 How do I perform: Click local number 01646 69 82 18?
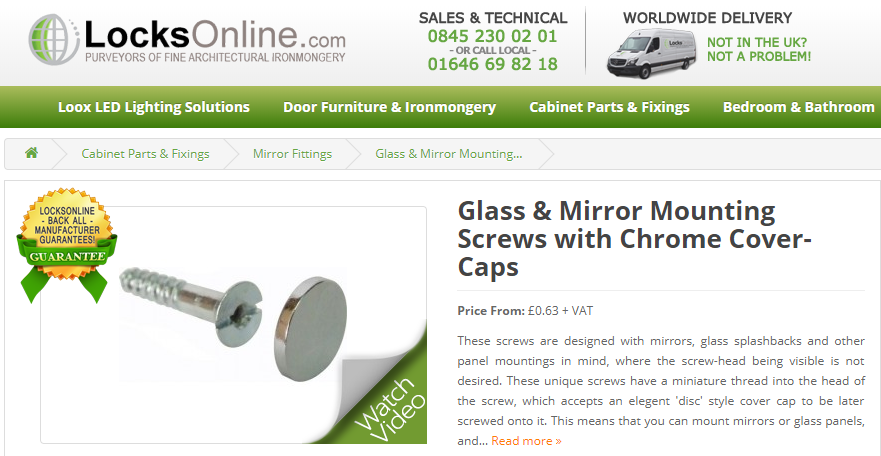(493, 64)
